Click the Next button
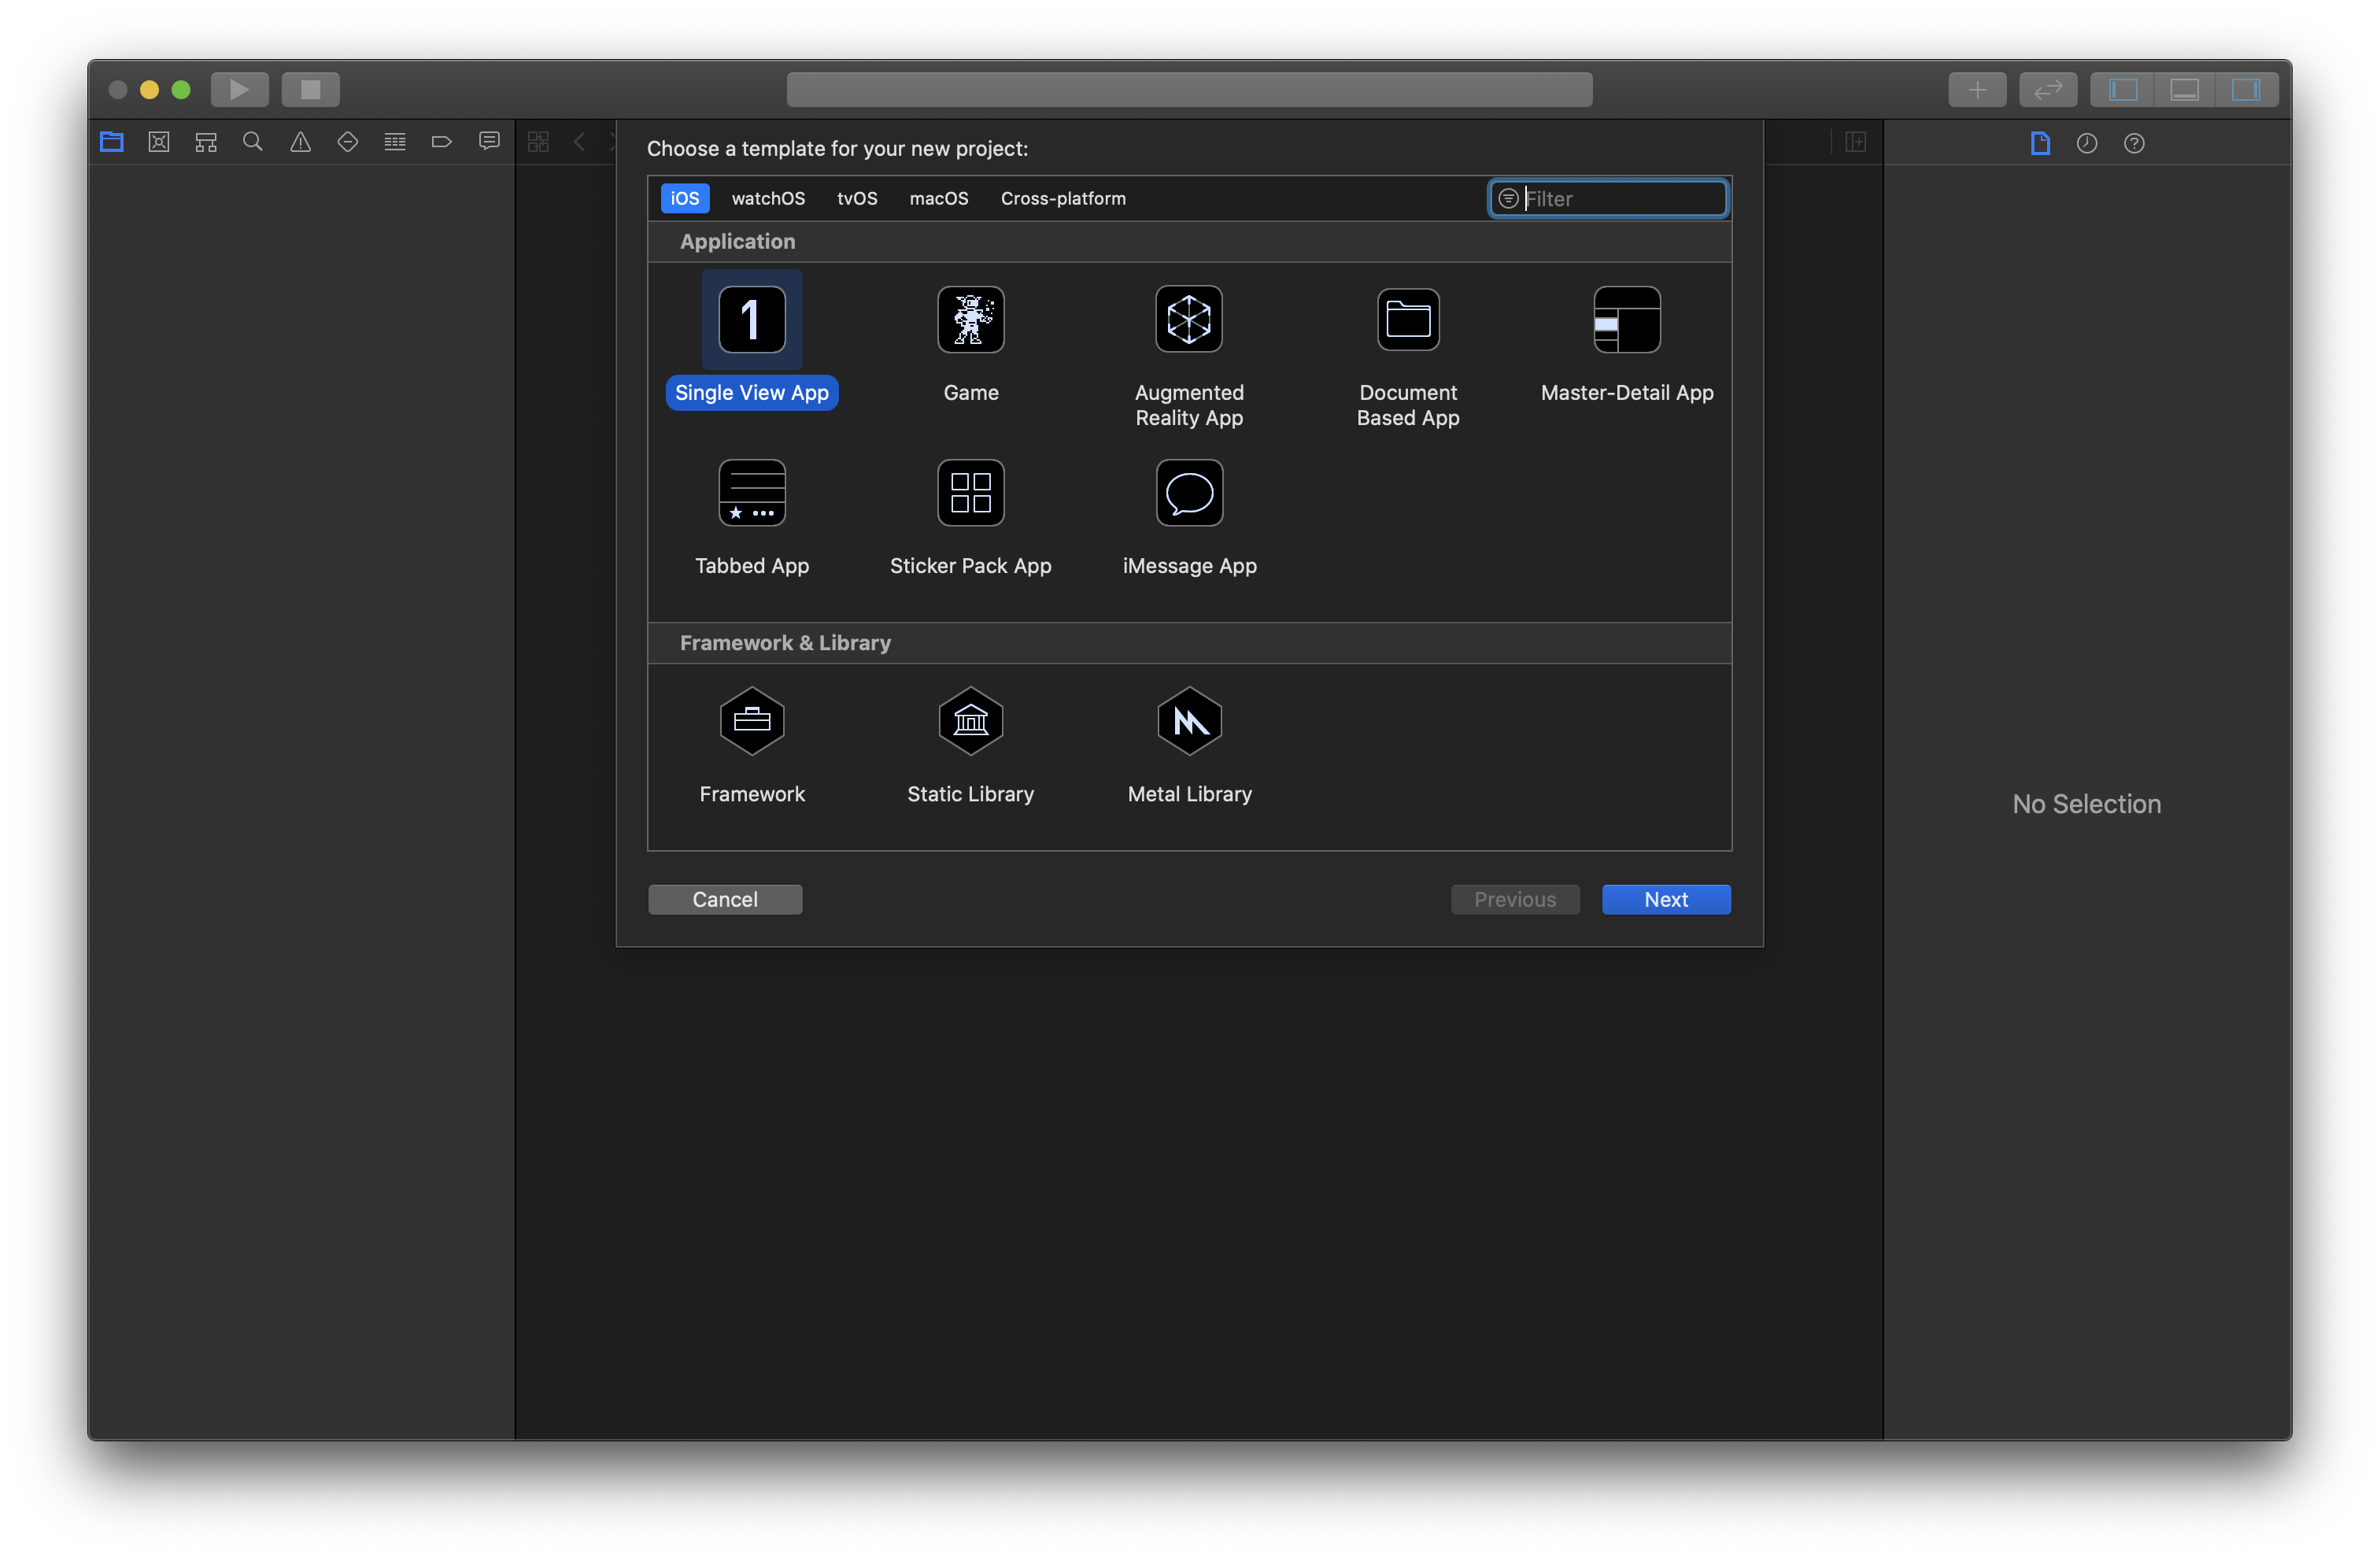This screenshot has height=1557, width=2380. (1665, 899)
